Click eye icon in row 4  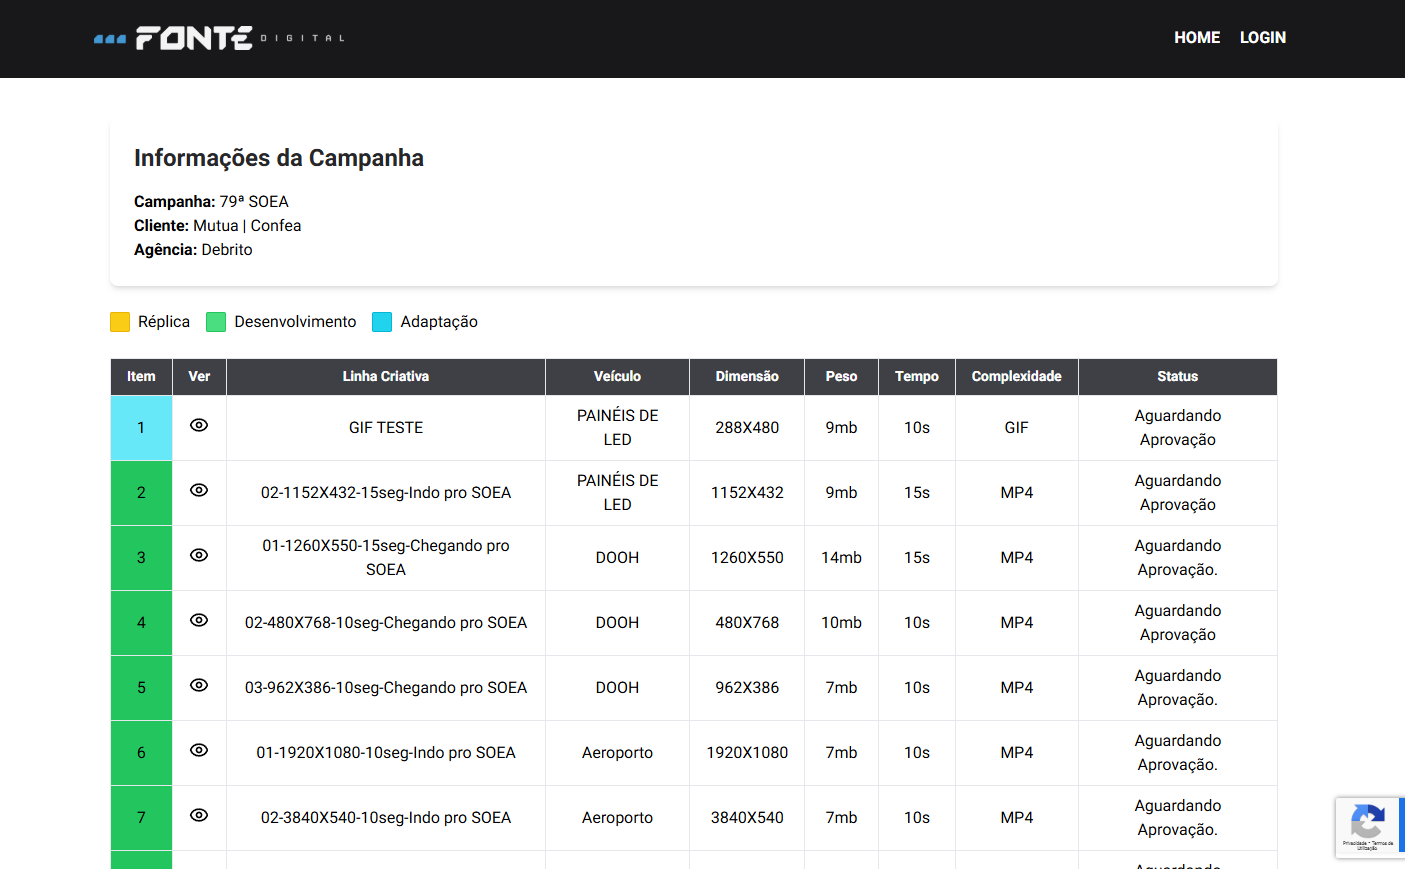click(x=199, y=620)
